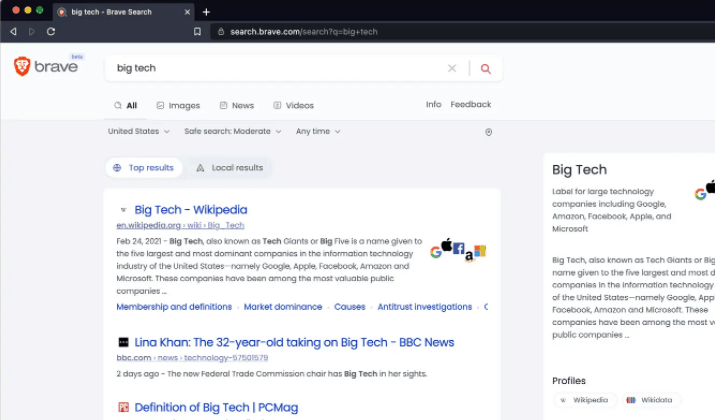
Task: Click the browser back arrow
Action: pyautogui.click(x=13, y=31)
